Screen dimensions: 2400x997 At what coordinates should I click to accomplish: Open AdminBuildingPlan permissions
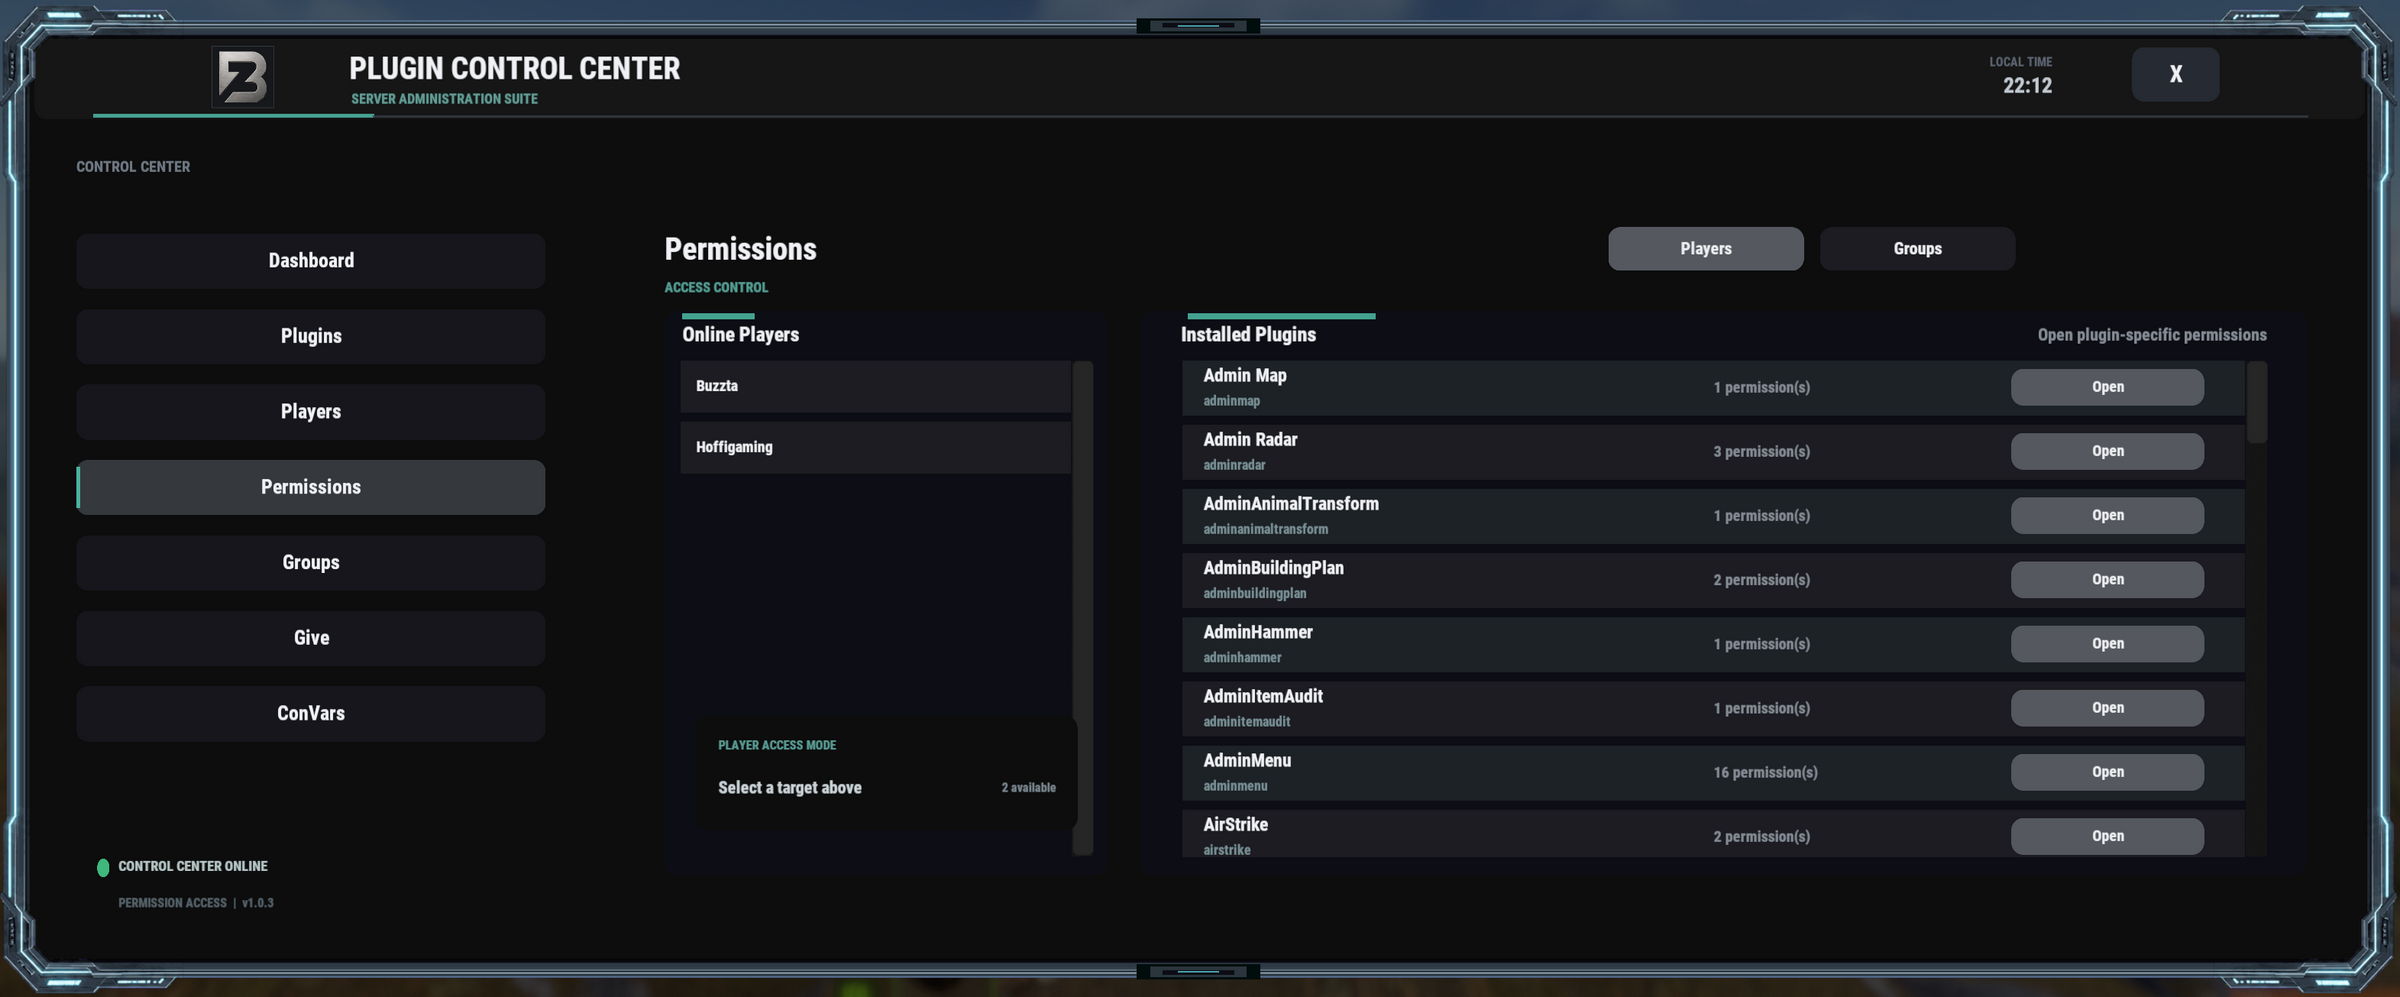coord(2107,580)
